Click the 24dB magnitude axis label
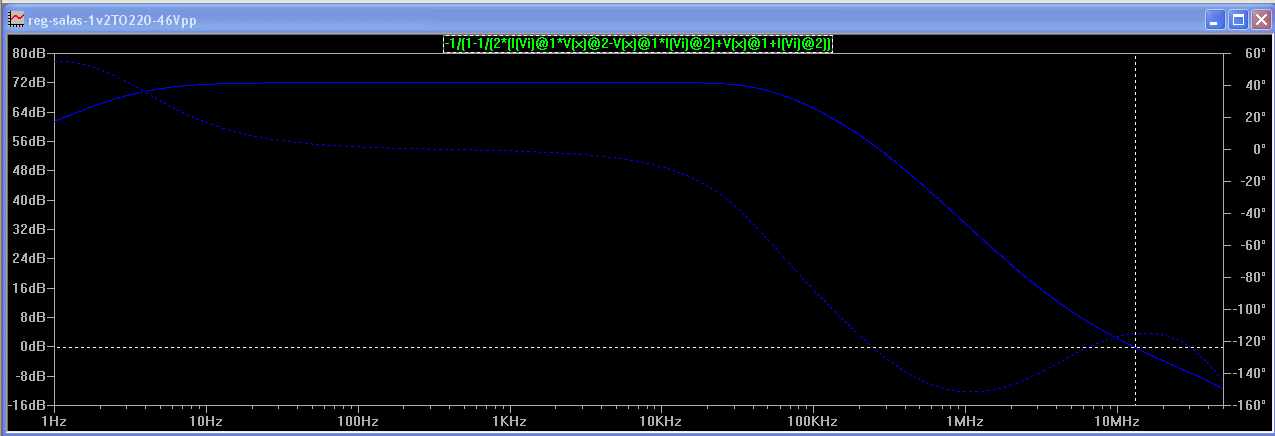Viewport: 1275px width, 436px height. [x=29, y=258]
